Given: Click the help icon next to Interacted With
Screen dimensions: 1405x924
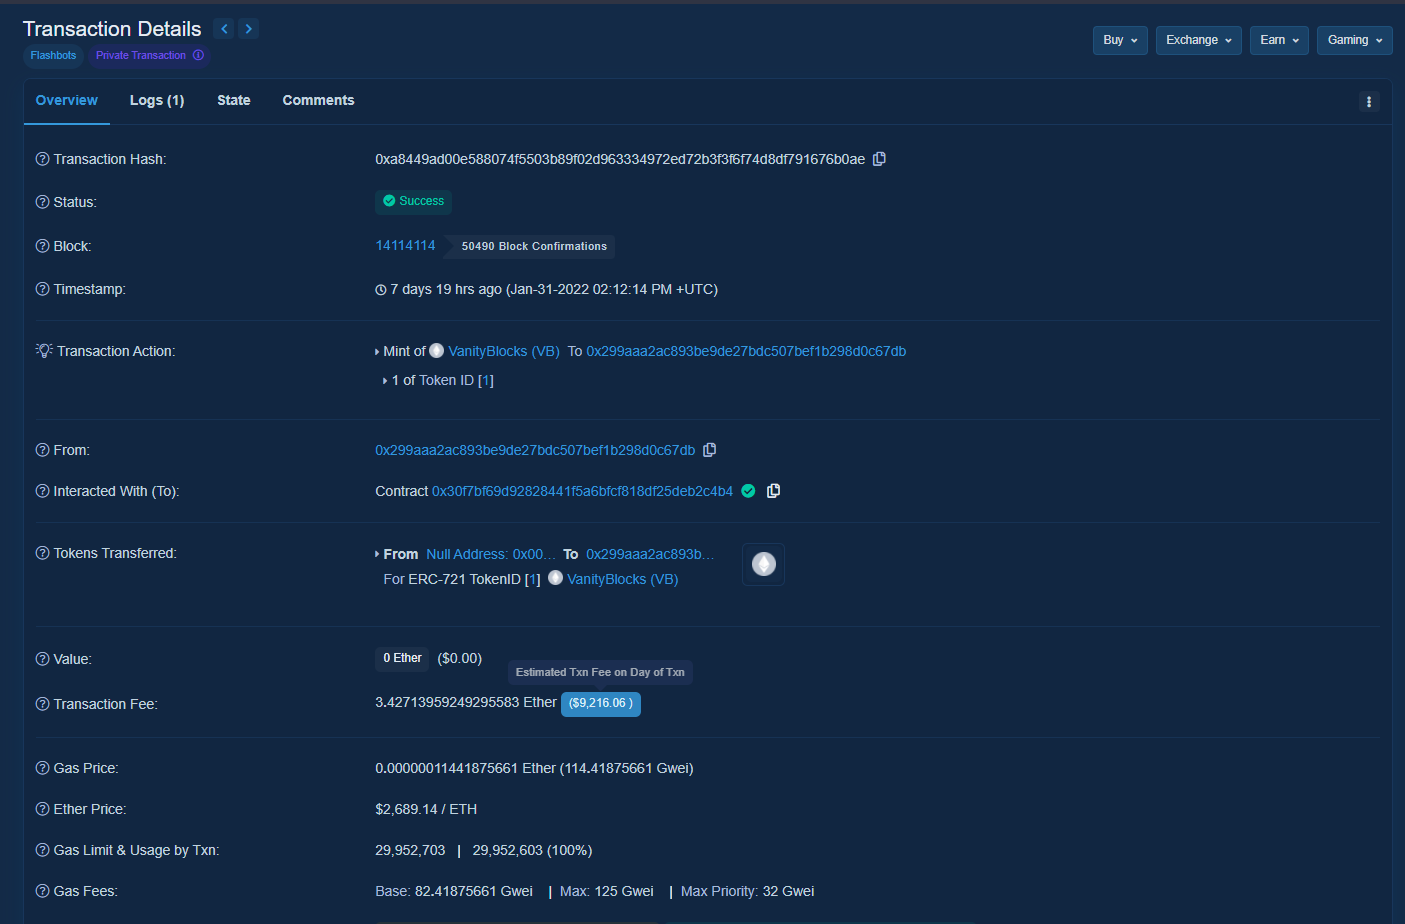Looking at the screenshot, I should [x=42, y=491].
